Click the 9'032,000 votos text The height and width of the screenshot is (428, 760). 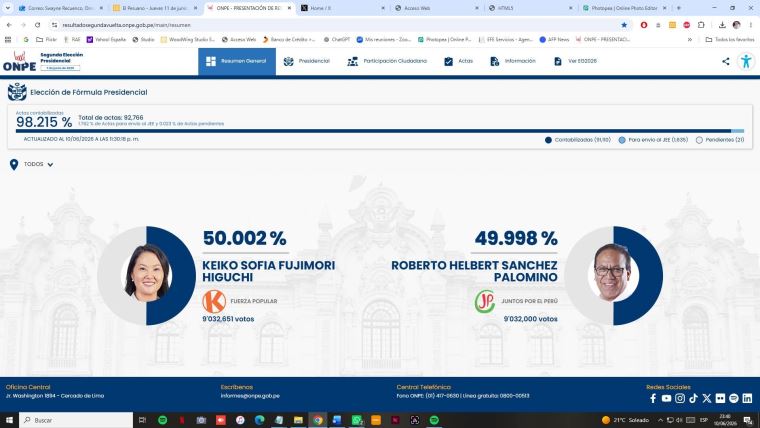531,319
